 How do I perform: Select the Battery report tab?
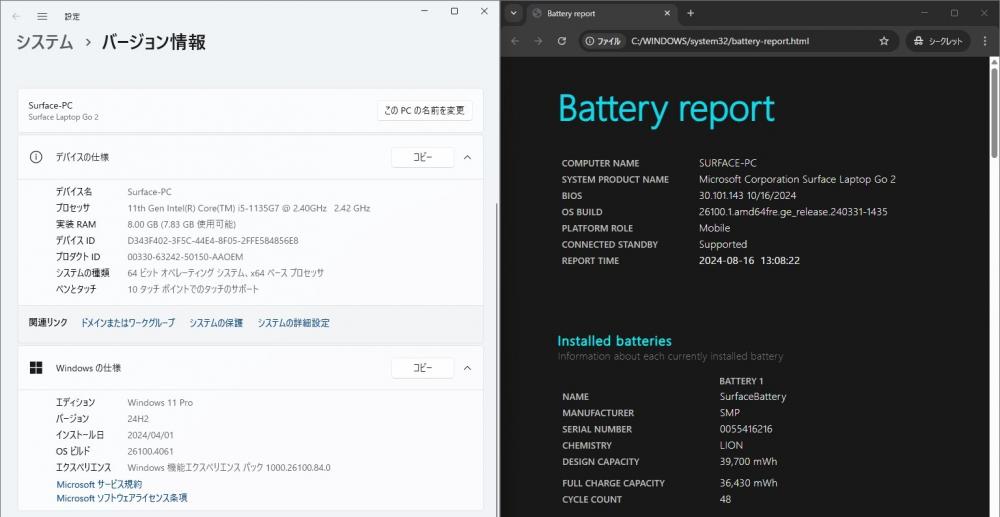[x=601, y=13]
